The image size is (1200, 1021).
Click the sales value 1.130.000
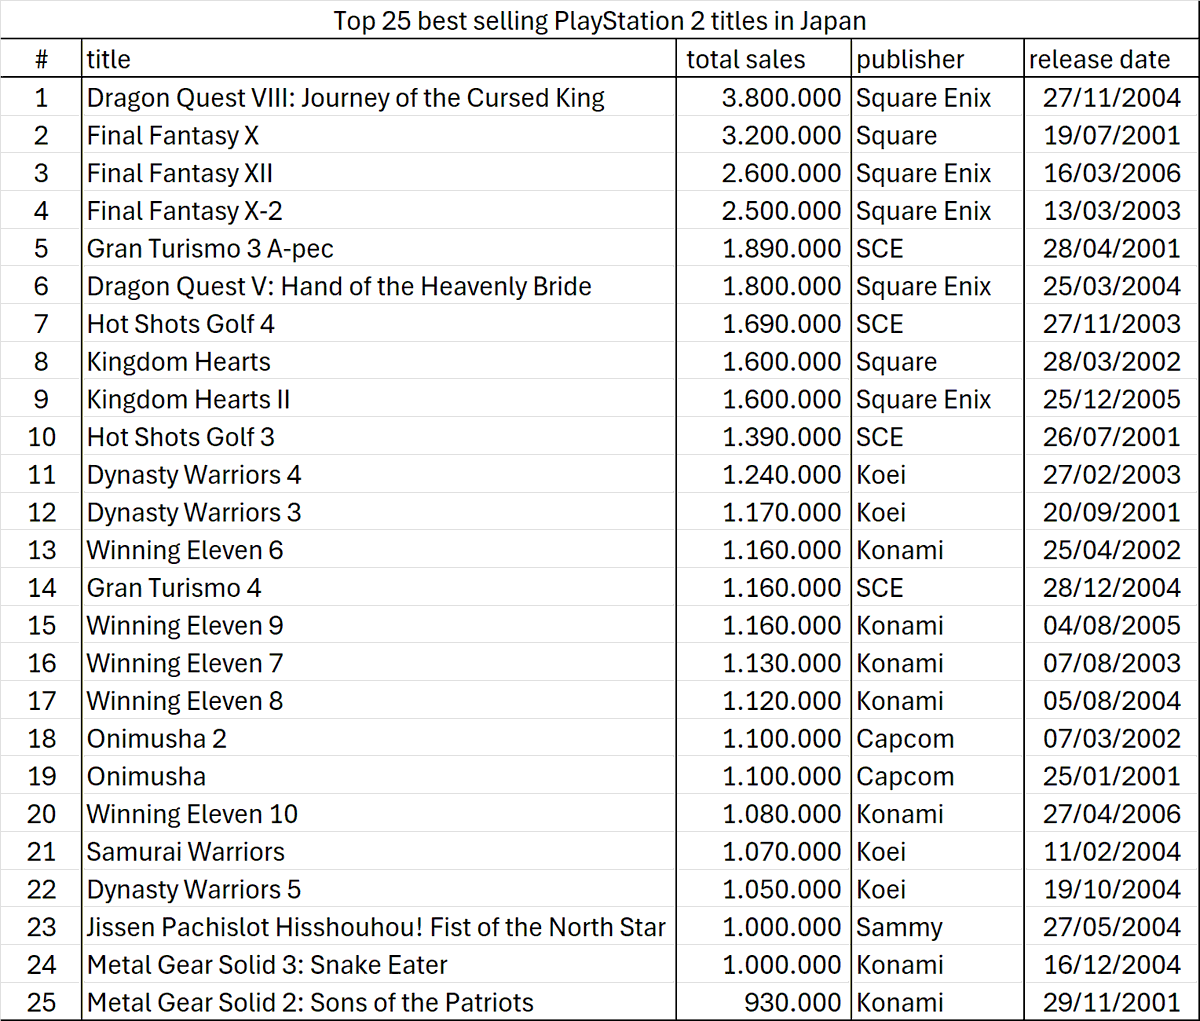click(x=764, y=663)
